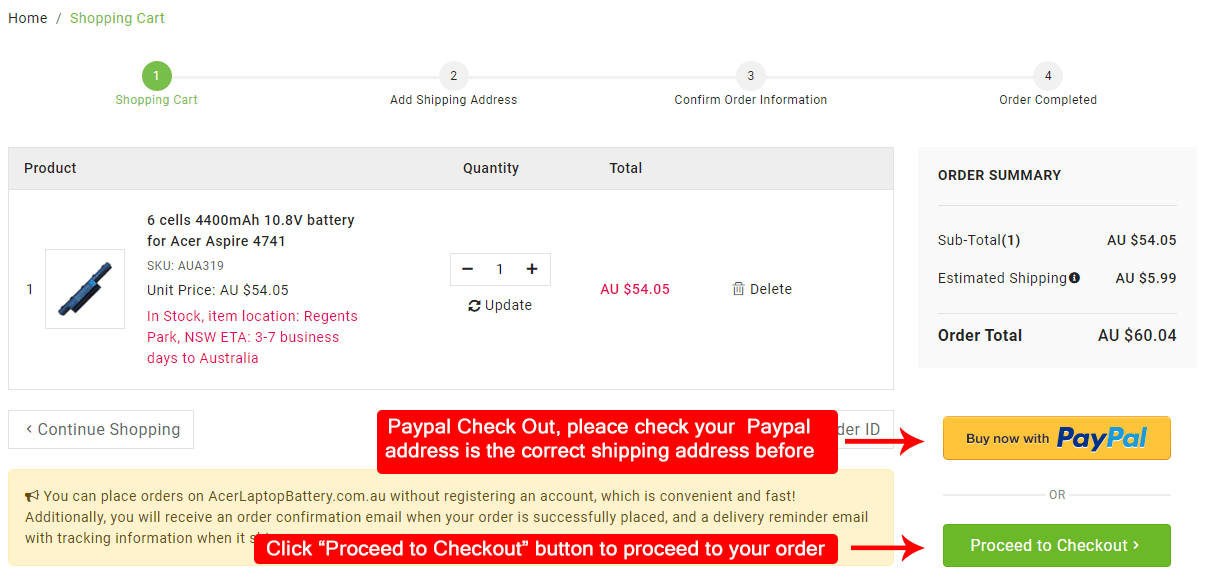The height and width of the screenshot is (587, 1208).
Task: Click the megaphone announcement icon
Action: [32, 495]
